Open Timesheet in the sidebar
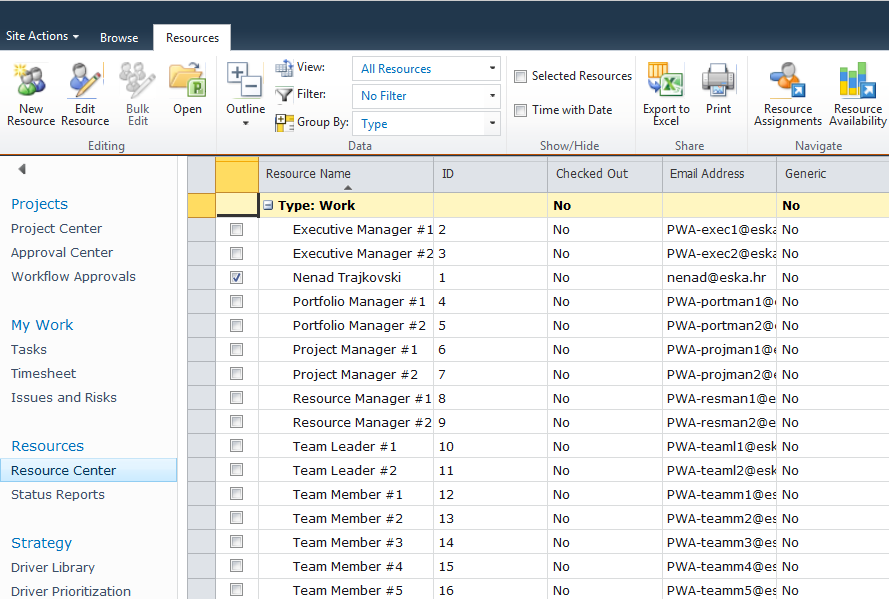 44,374
